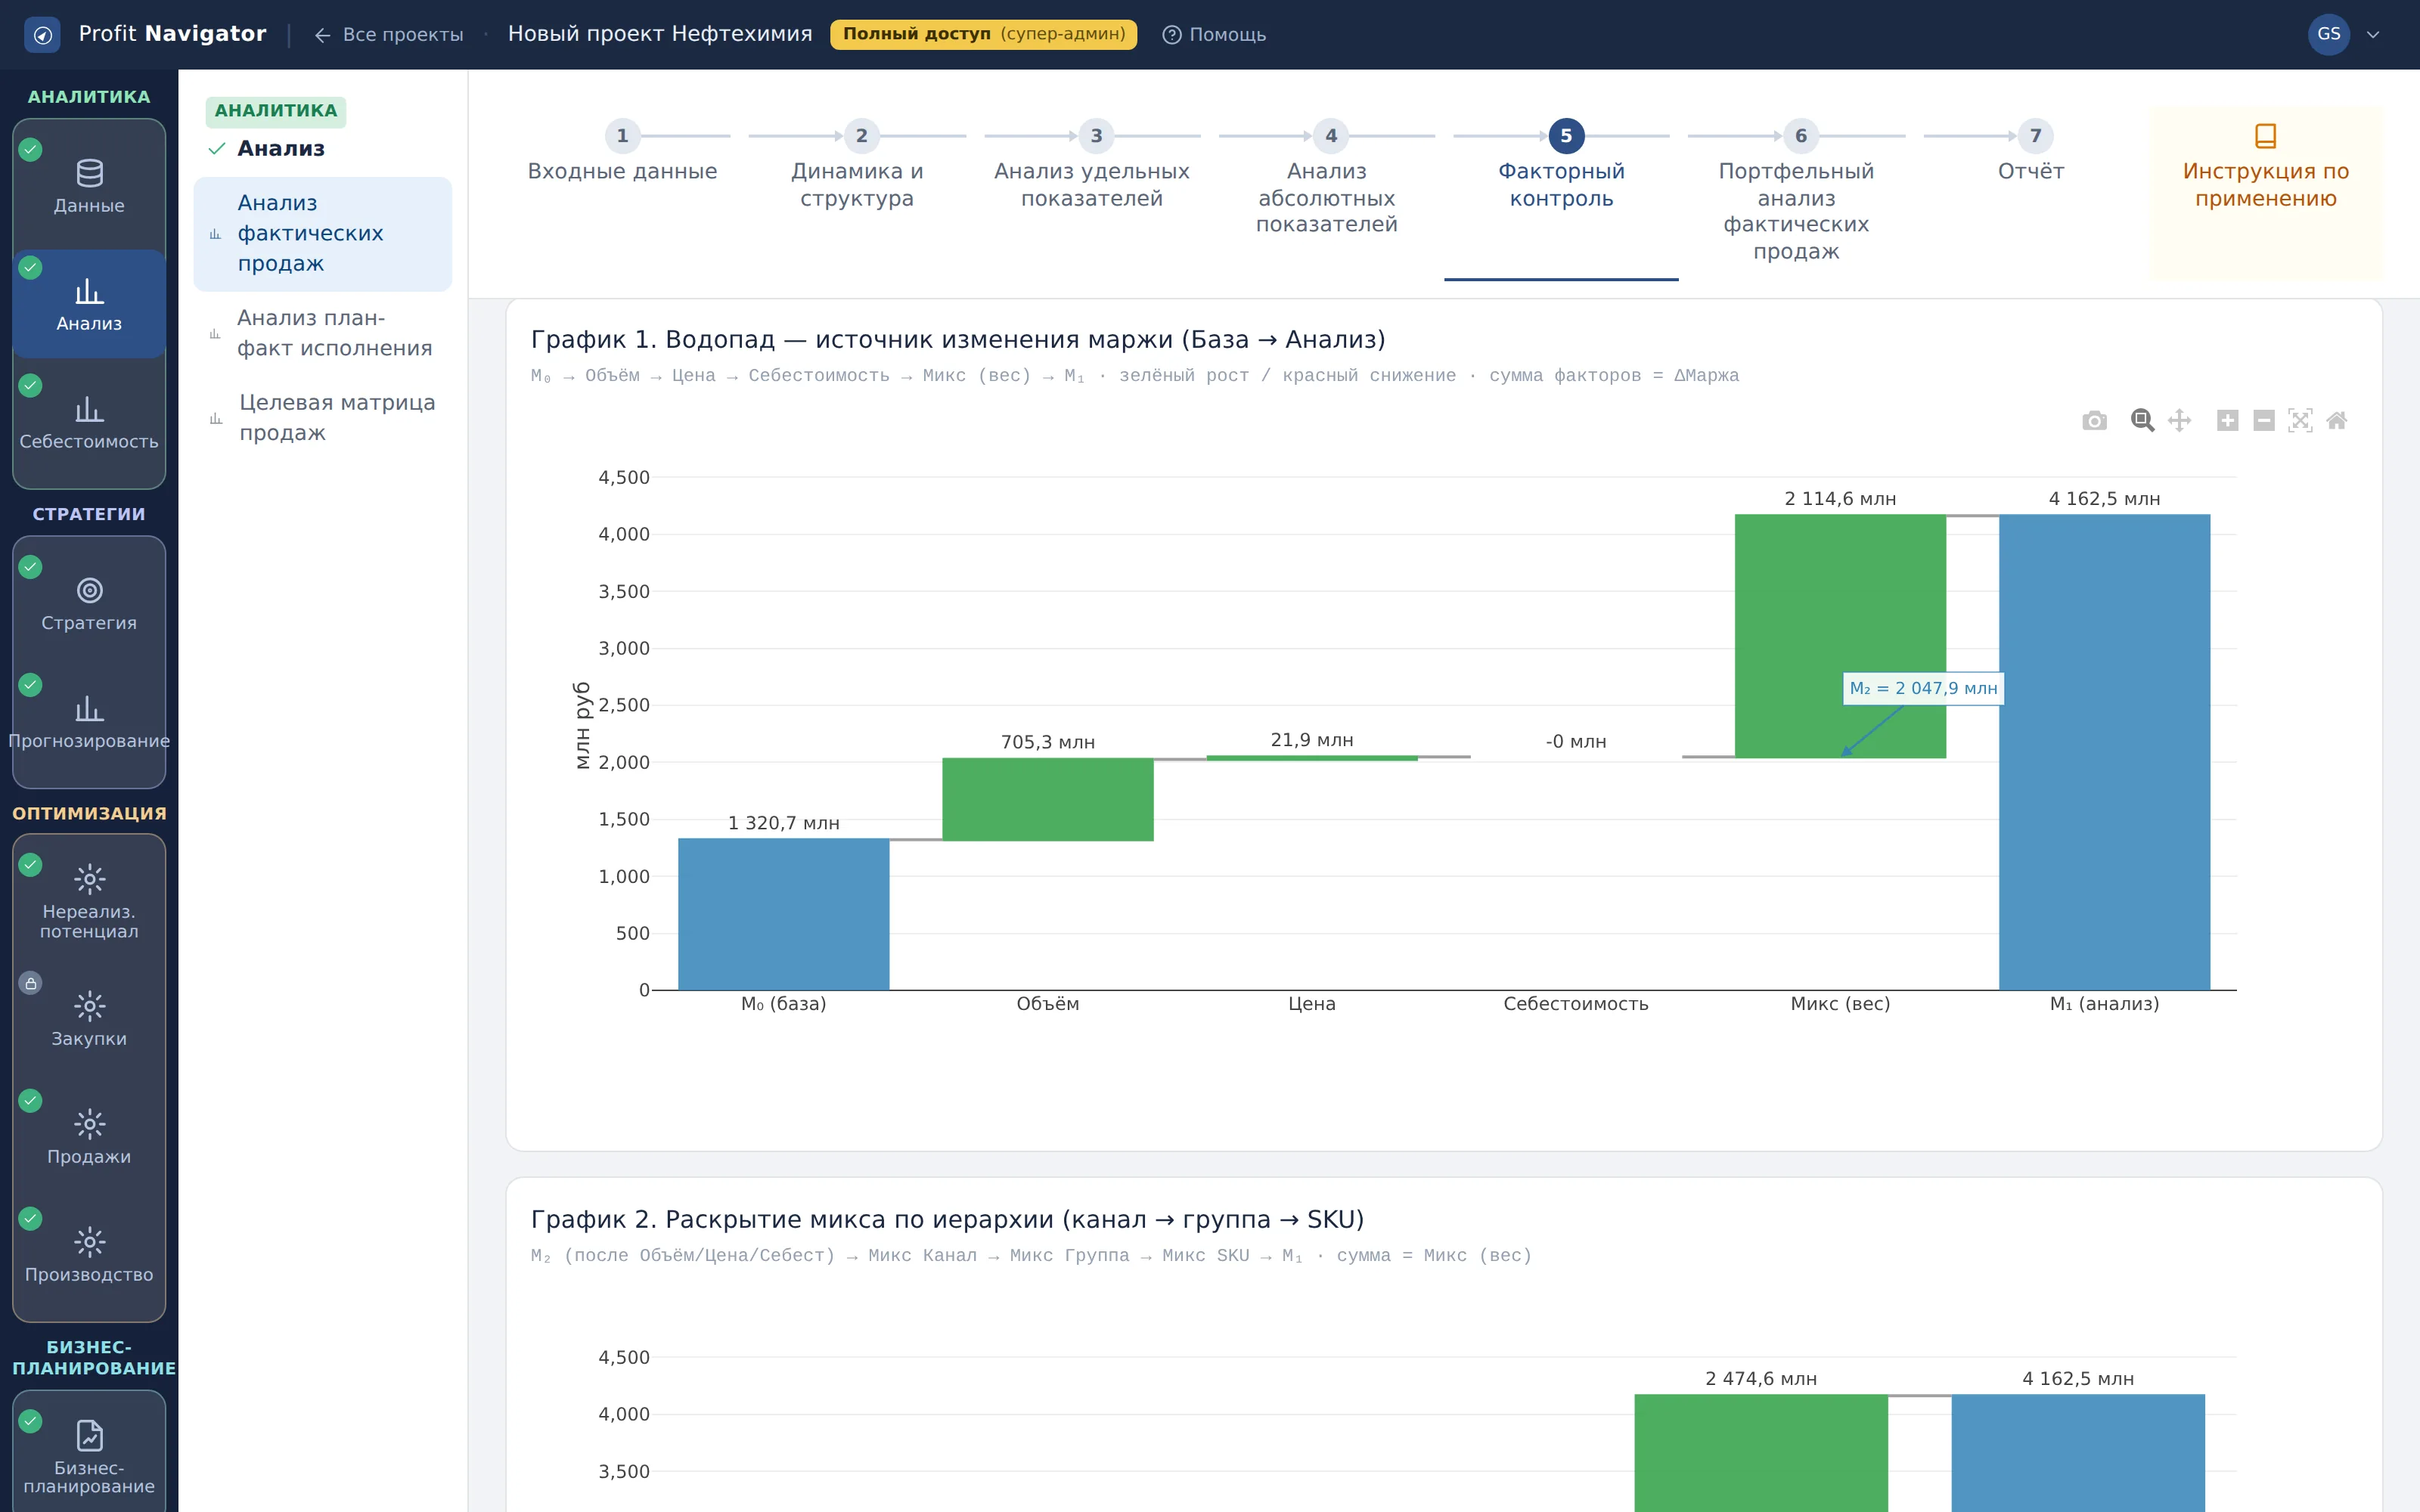Open the Продажи sidebar section
The width and height of the screenshot is (2420, 1512).
click(89, 1137)
